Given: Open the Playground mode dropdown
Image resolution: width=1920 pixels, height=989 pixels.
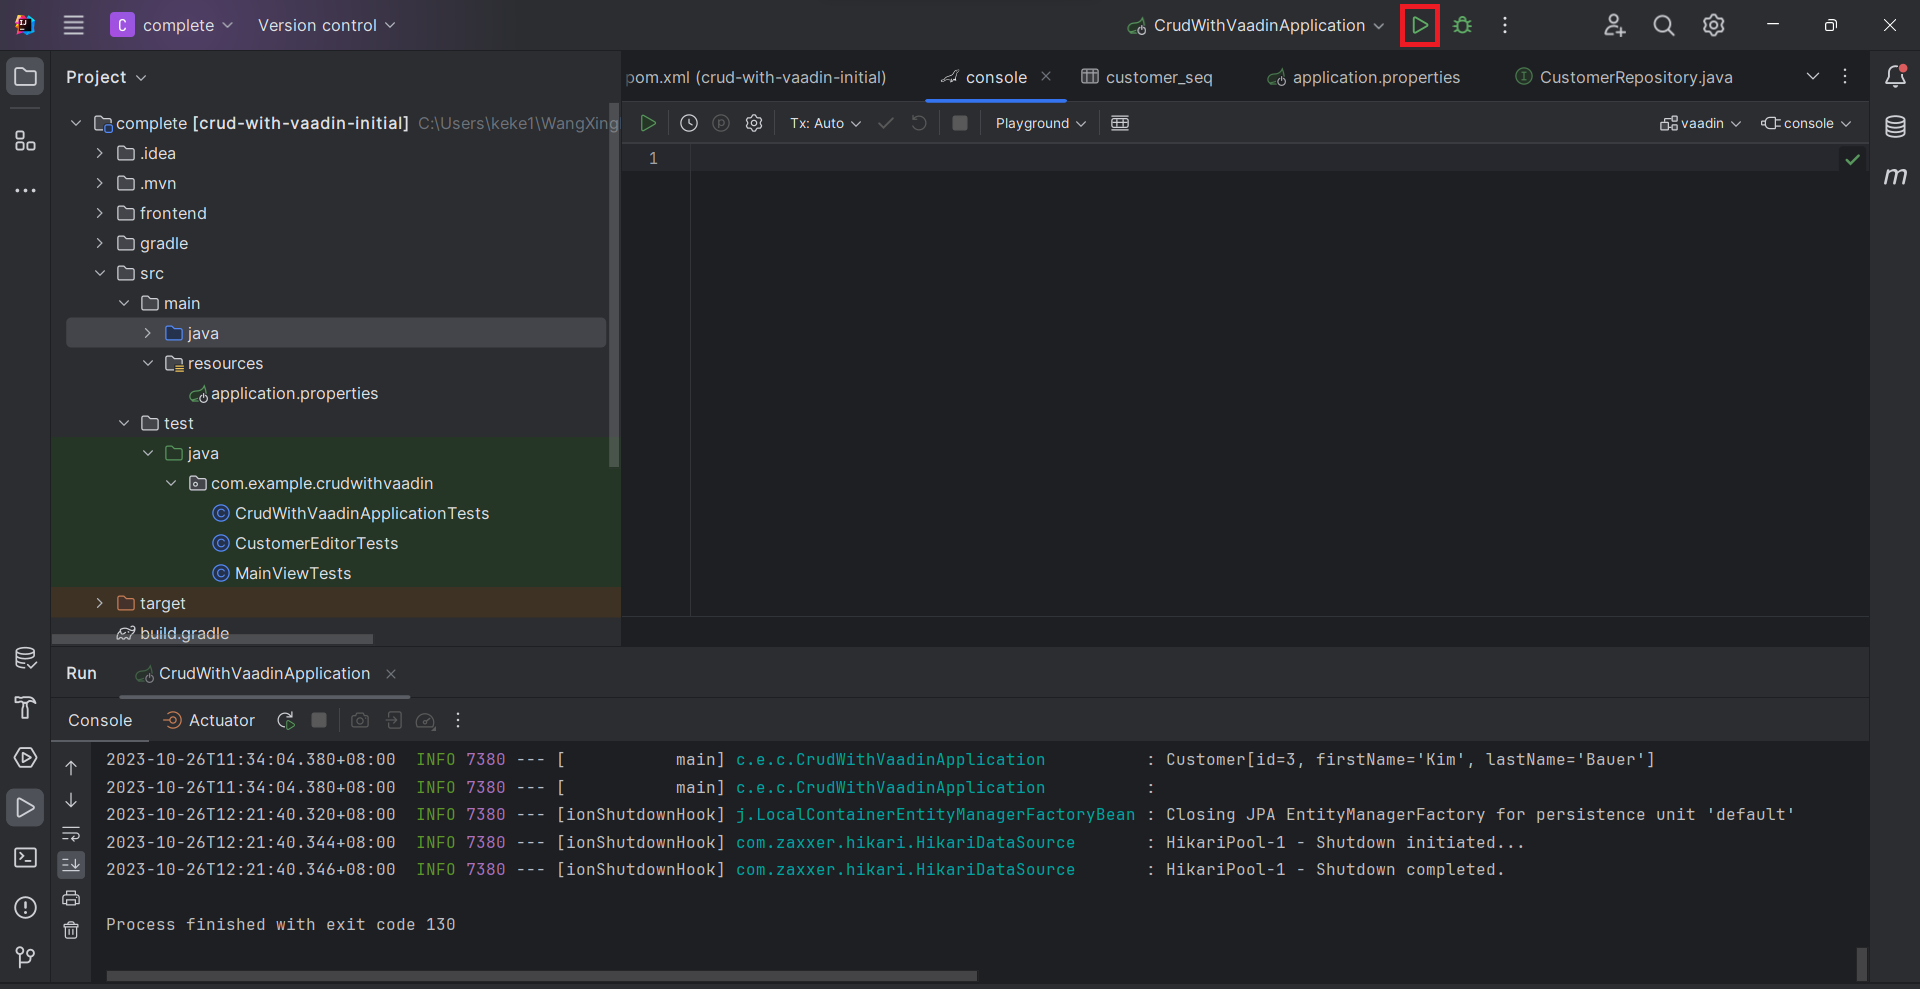Looking at the screenshot, I should pyautogui.click(x=1040, y=123).
